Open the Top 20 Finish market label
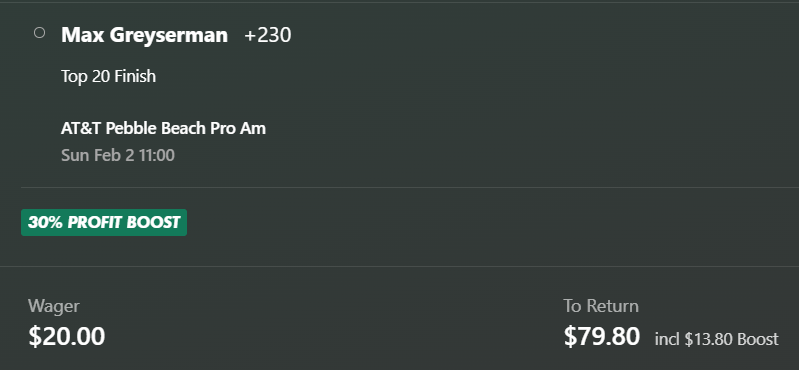The width and height of the screenshot is (799, 370). pyautogui.click(x=109, y=76)
